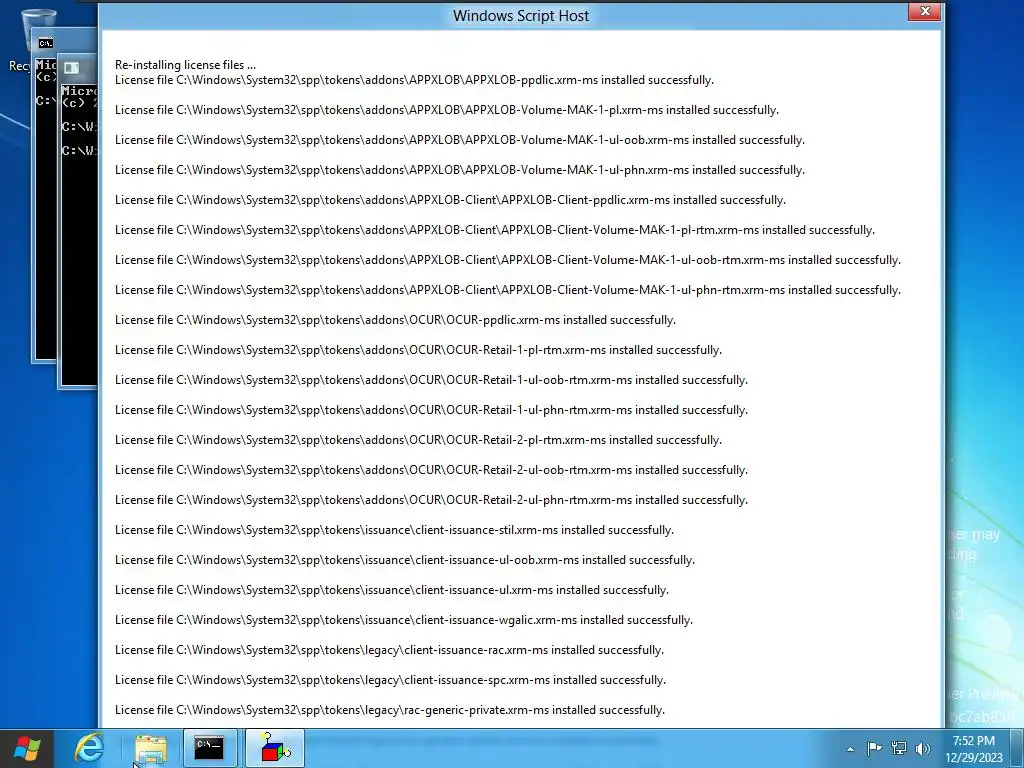Click the back Command Prompt window's title icon

coord(46,43)
